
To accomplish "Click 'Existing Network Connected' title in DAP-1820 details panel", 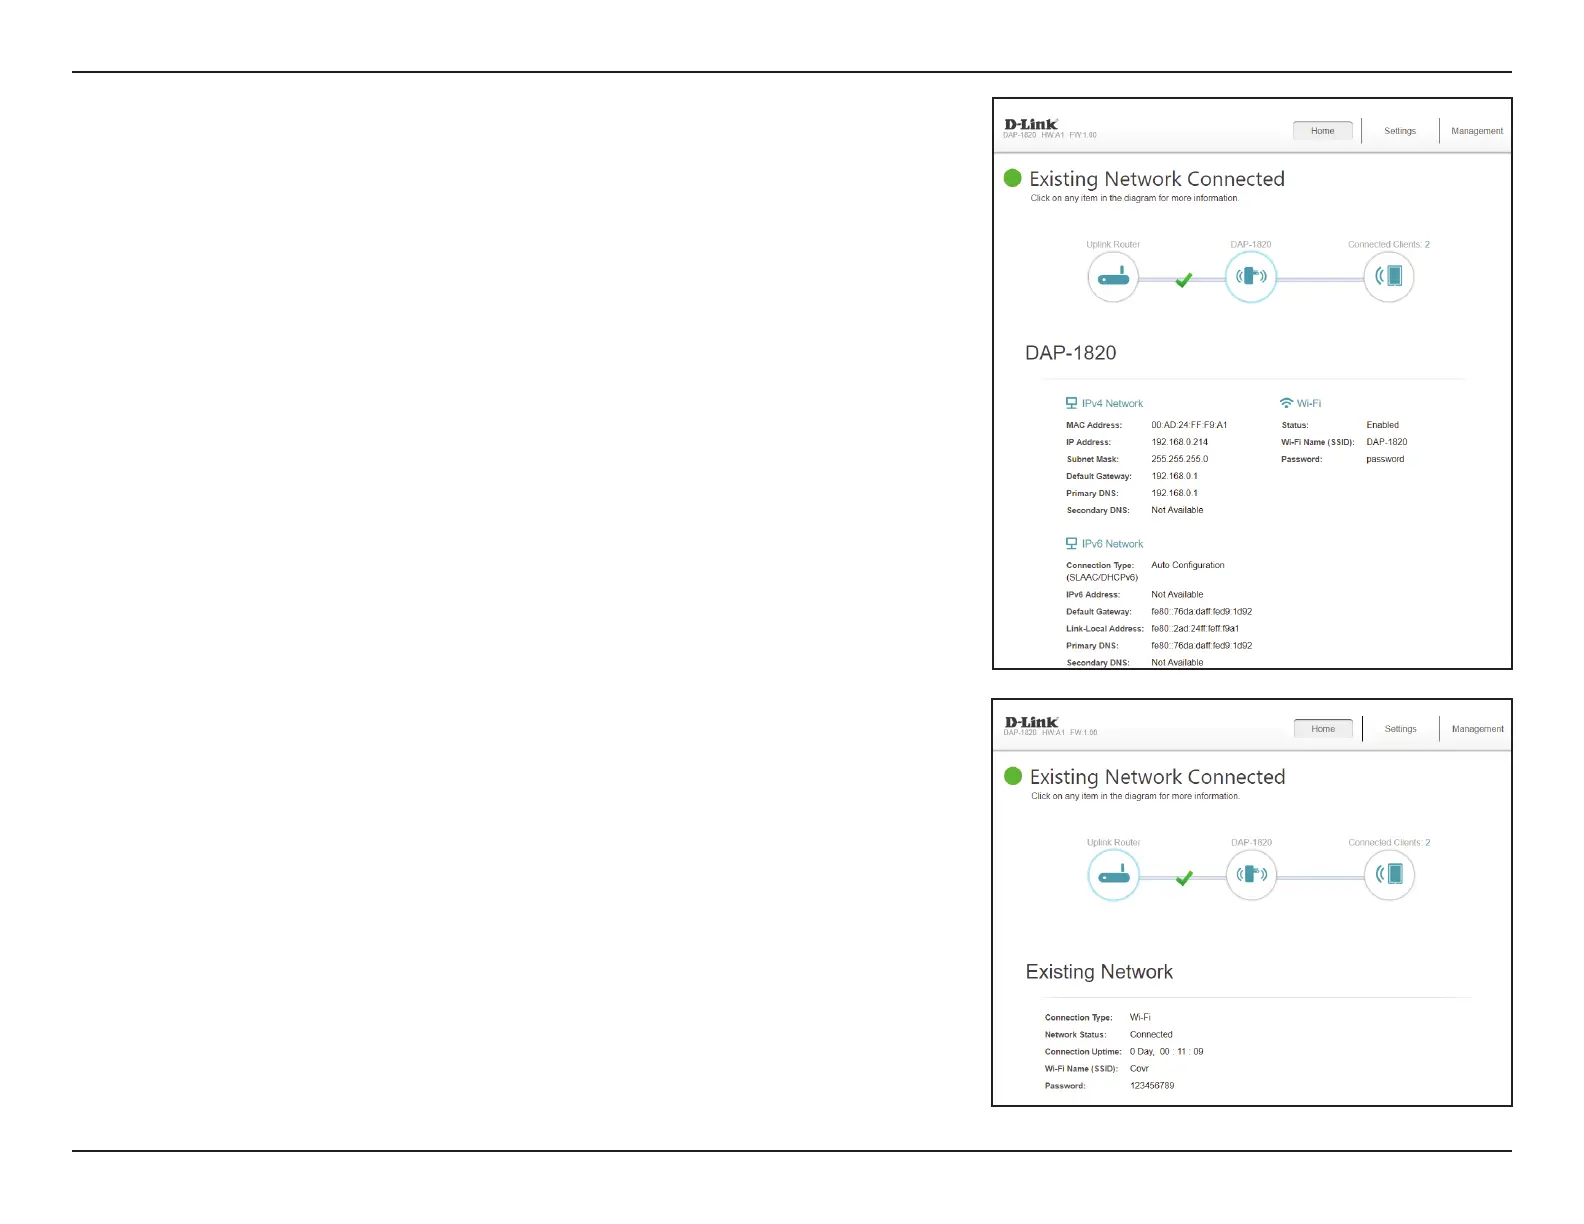I will pos(1157,179).
